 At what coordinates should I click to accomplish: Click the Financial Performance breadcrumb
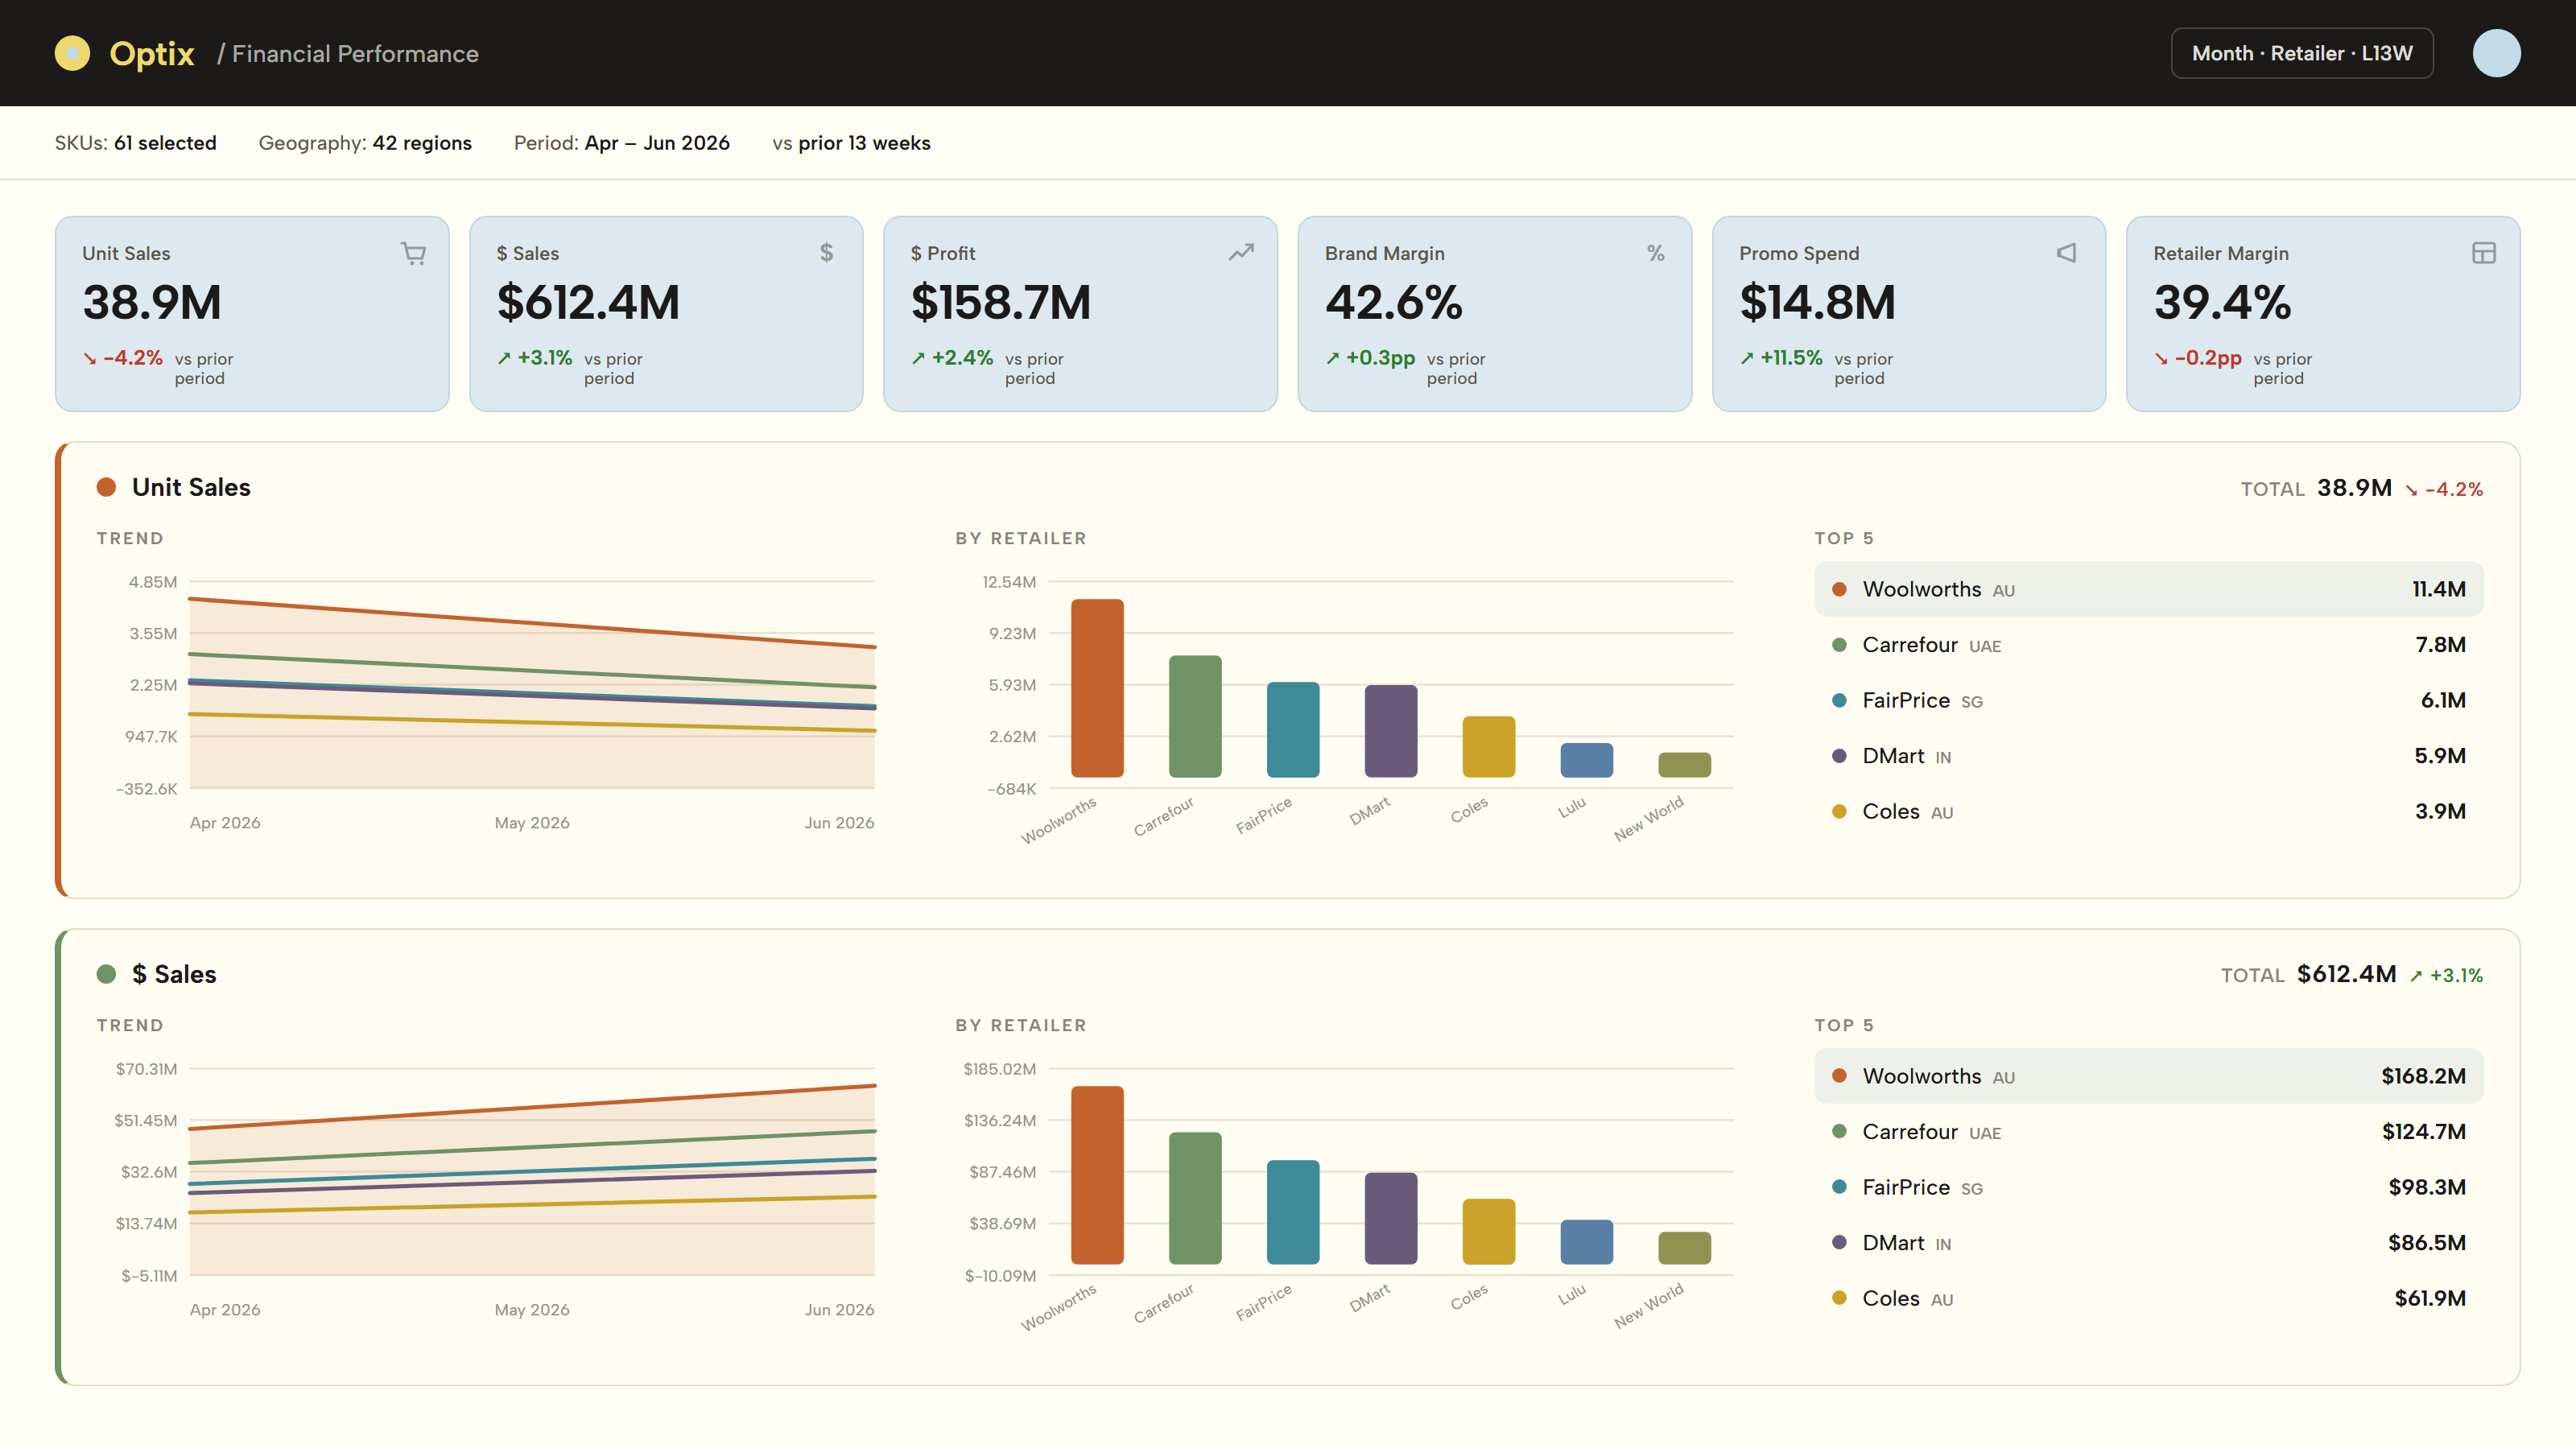[355, 53]
